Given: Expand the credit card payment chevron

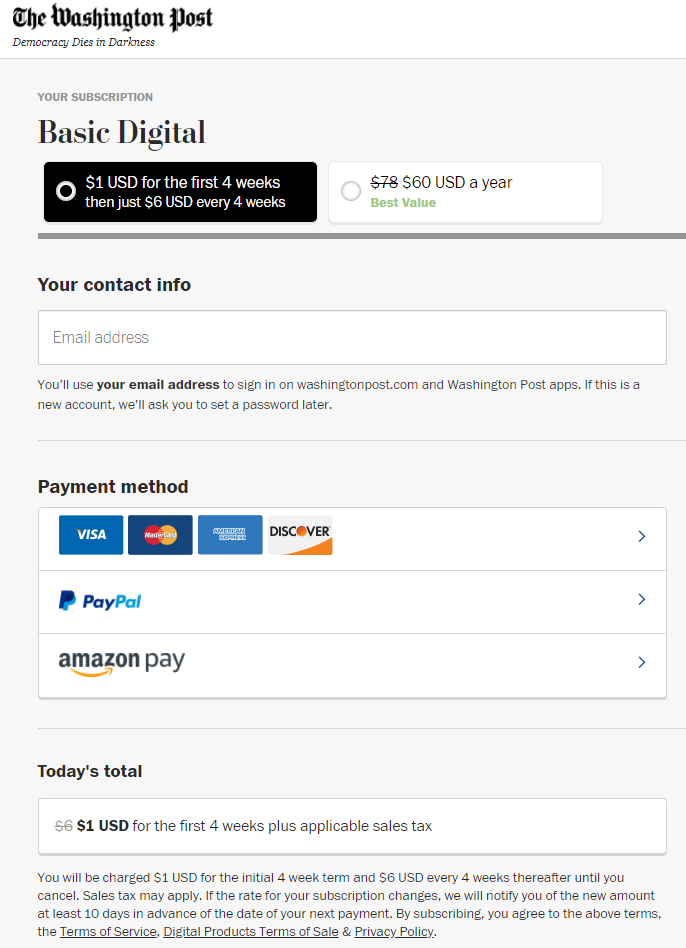Looking at the screenshot, I should pos(642,536).
